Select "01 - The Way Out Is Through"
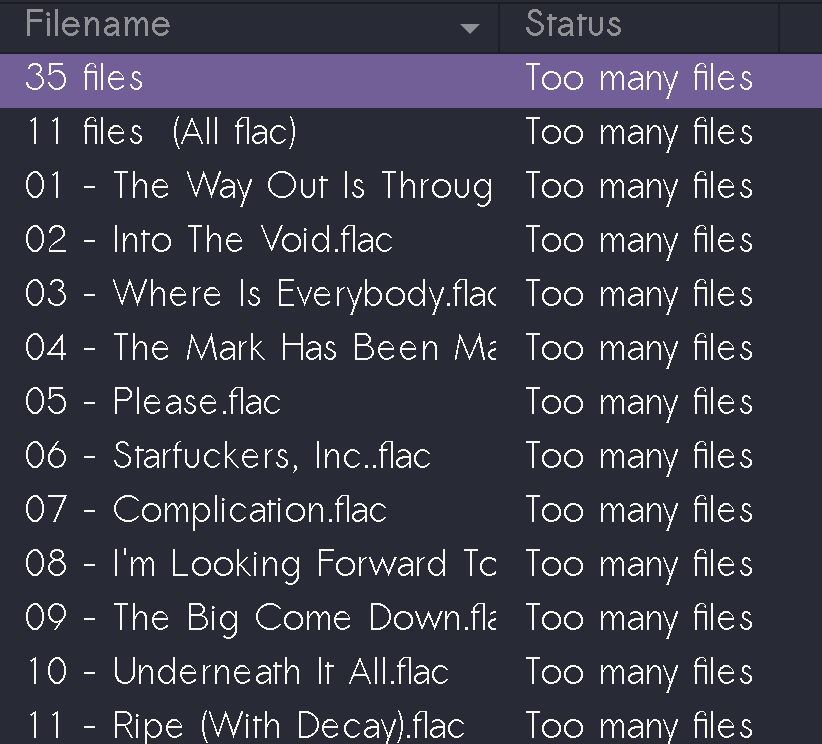The height and width of the screenshot is (744, 822). click(200, 185)
